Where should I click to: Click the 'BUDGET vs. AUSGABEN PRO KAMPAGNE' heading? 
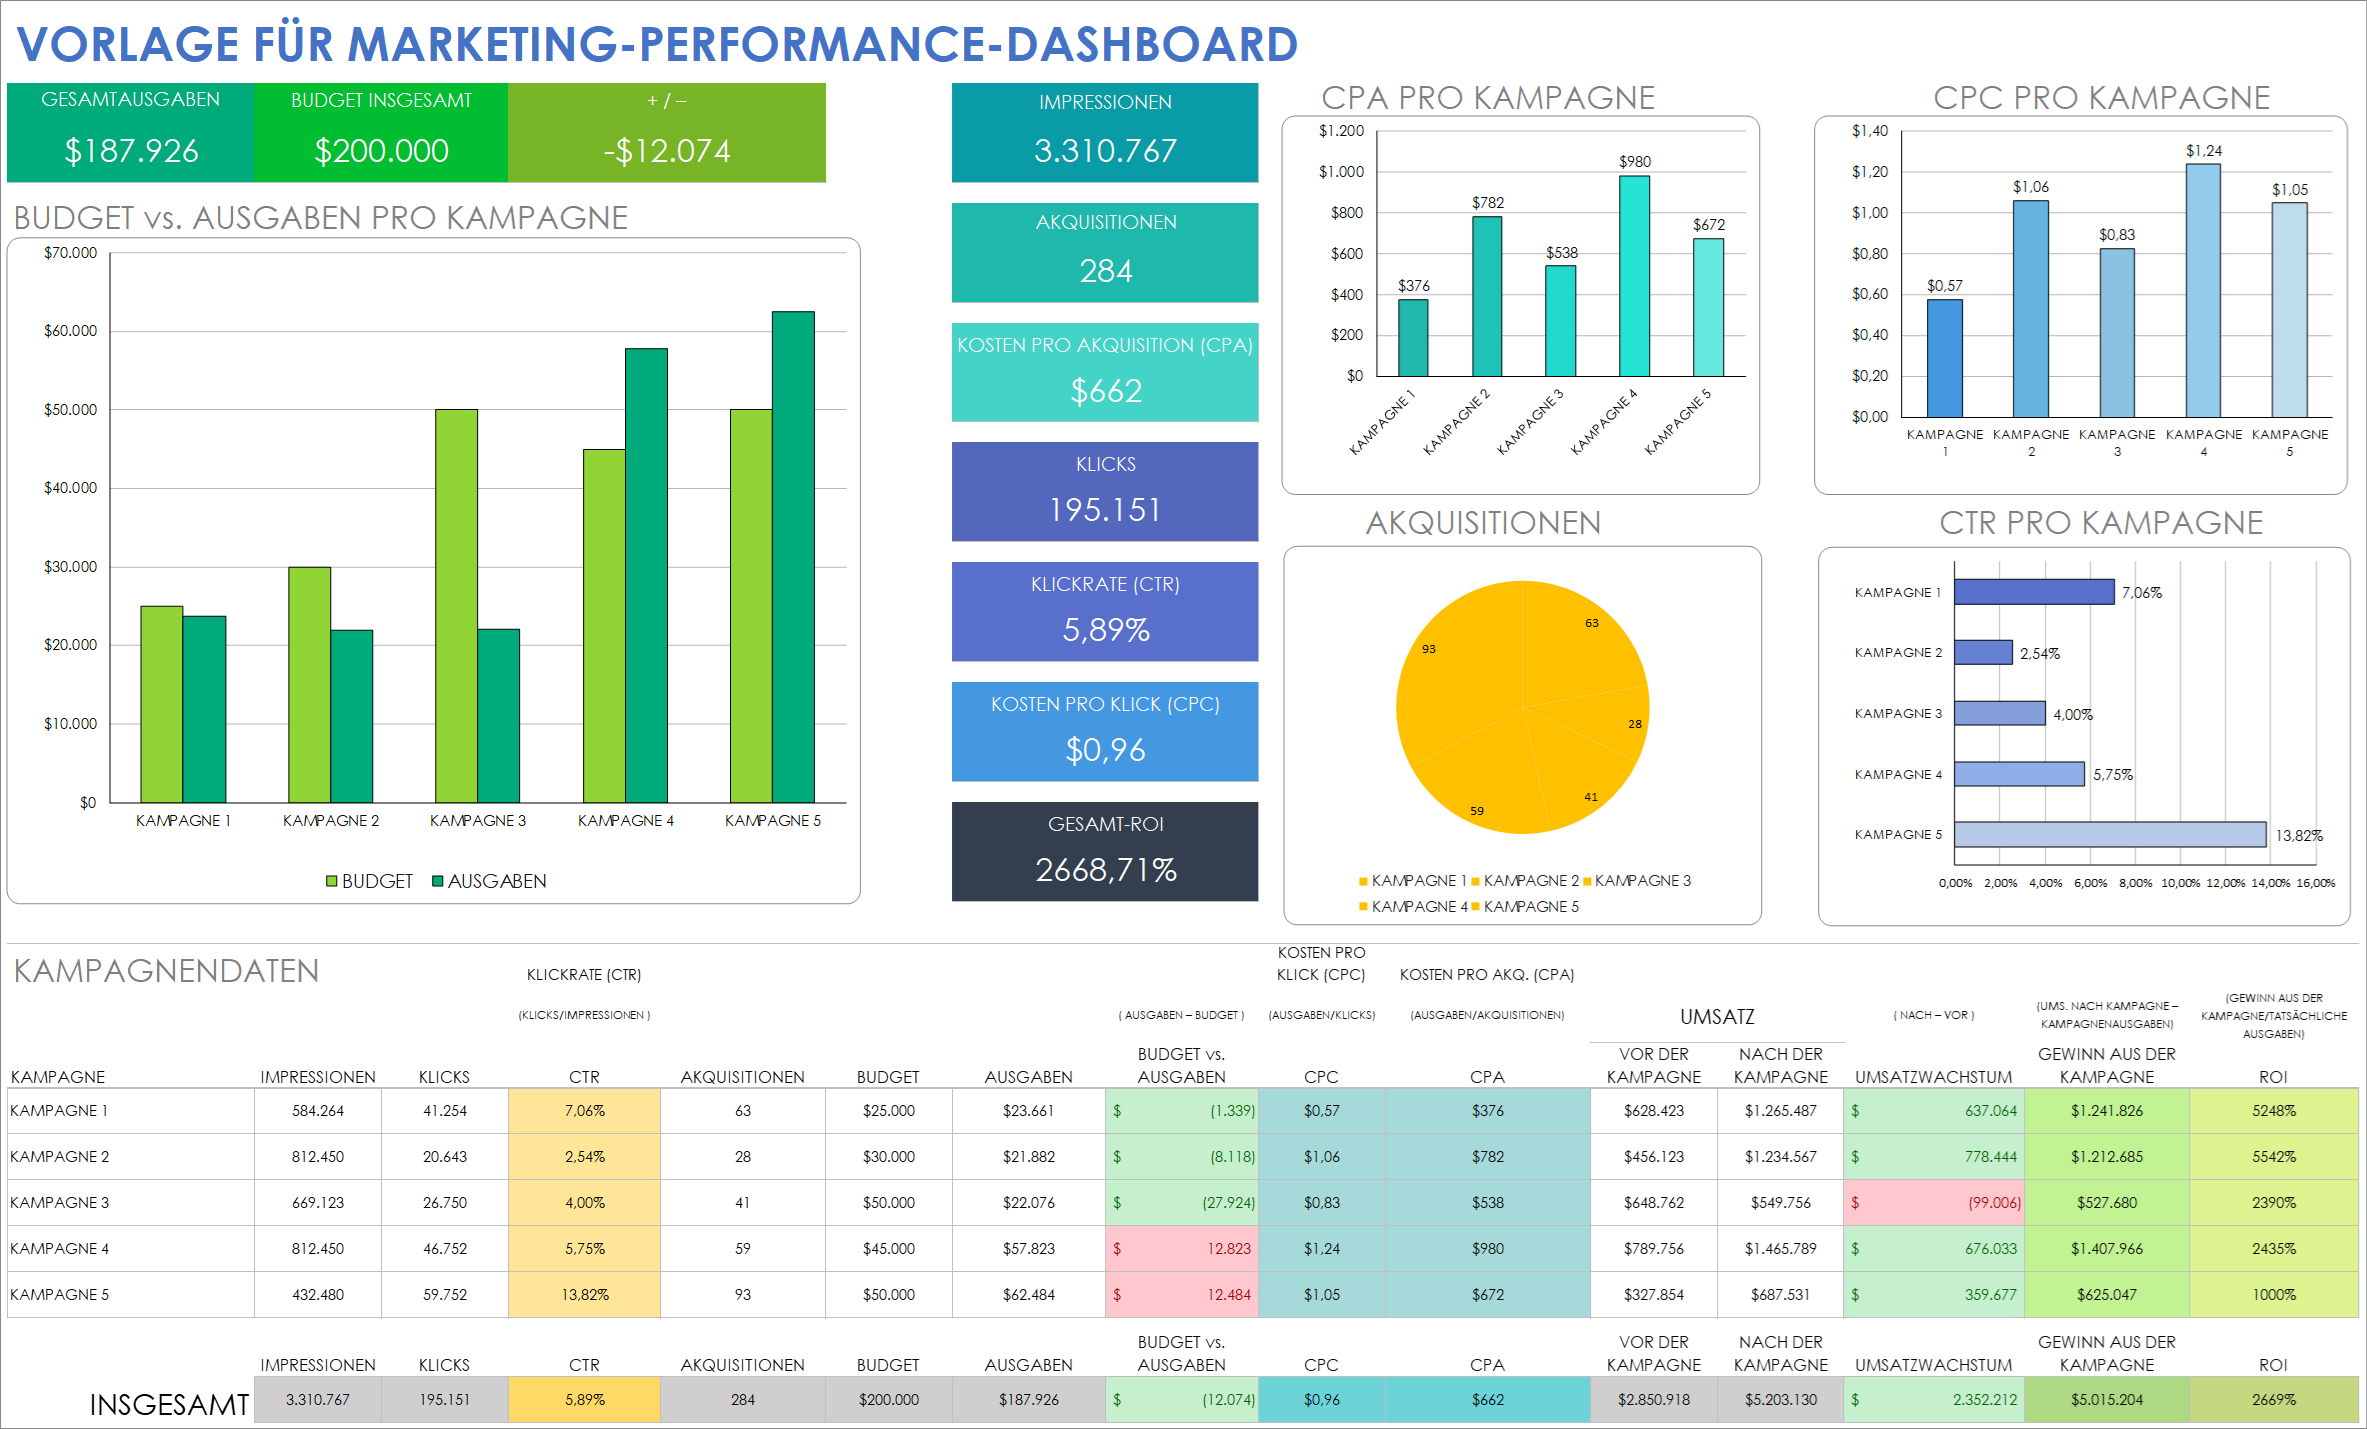coord(321,218)
